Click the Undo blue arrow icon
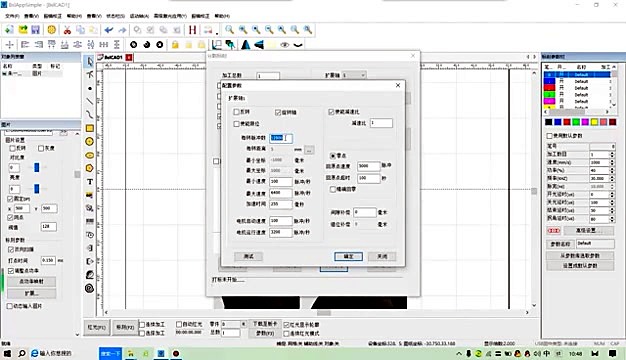 pos(109,30)
